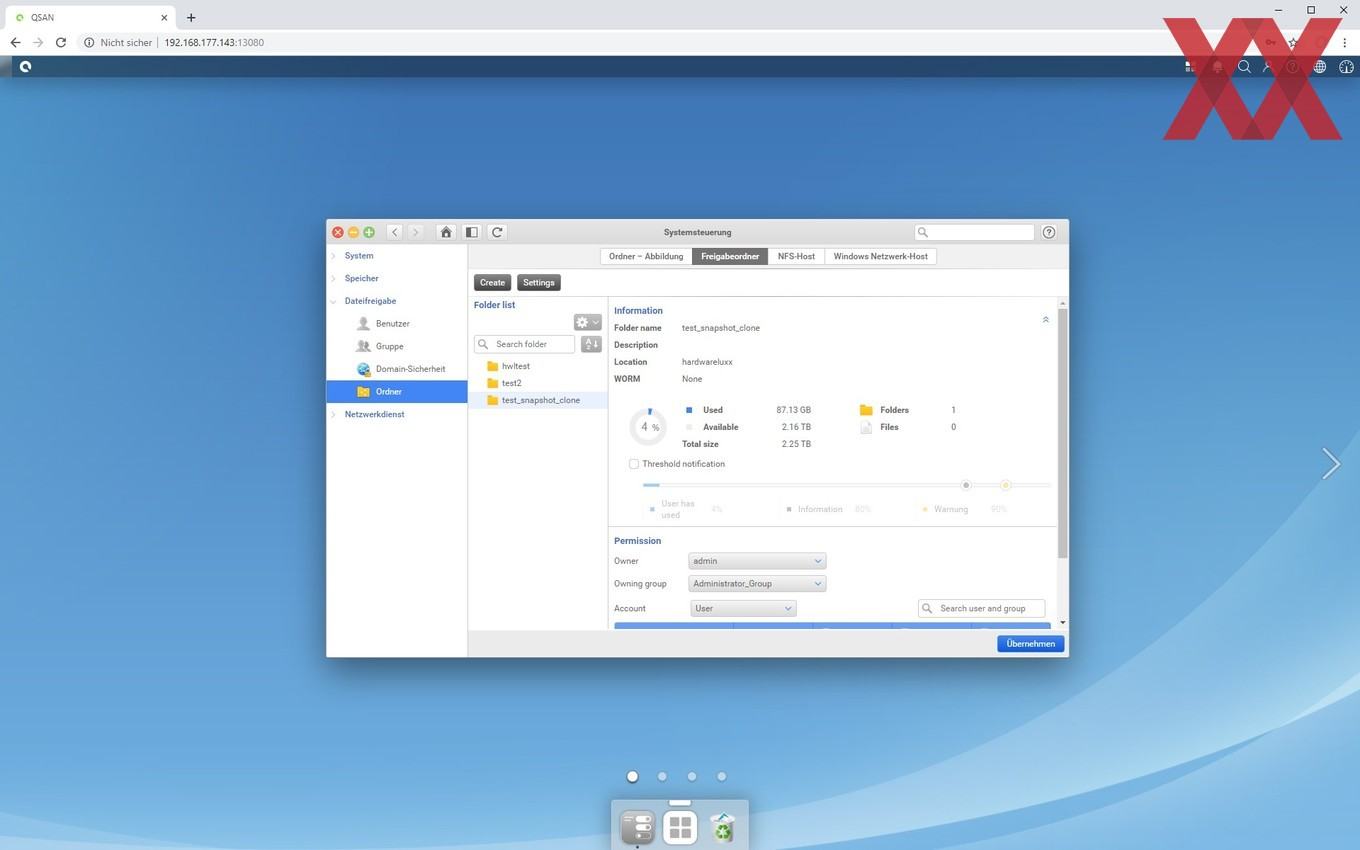Open the Account User dropdown
This screenshot has height=850, width=1360.
click(x=743, y=608)
